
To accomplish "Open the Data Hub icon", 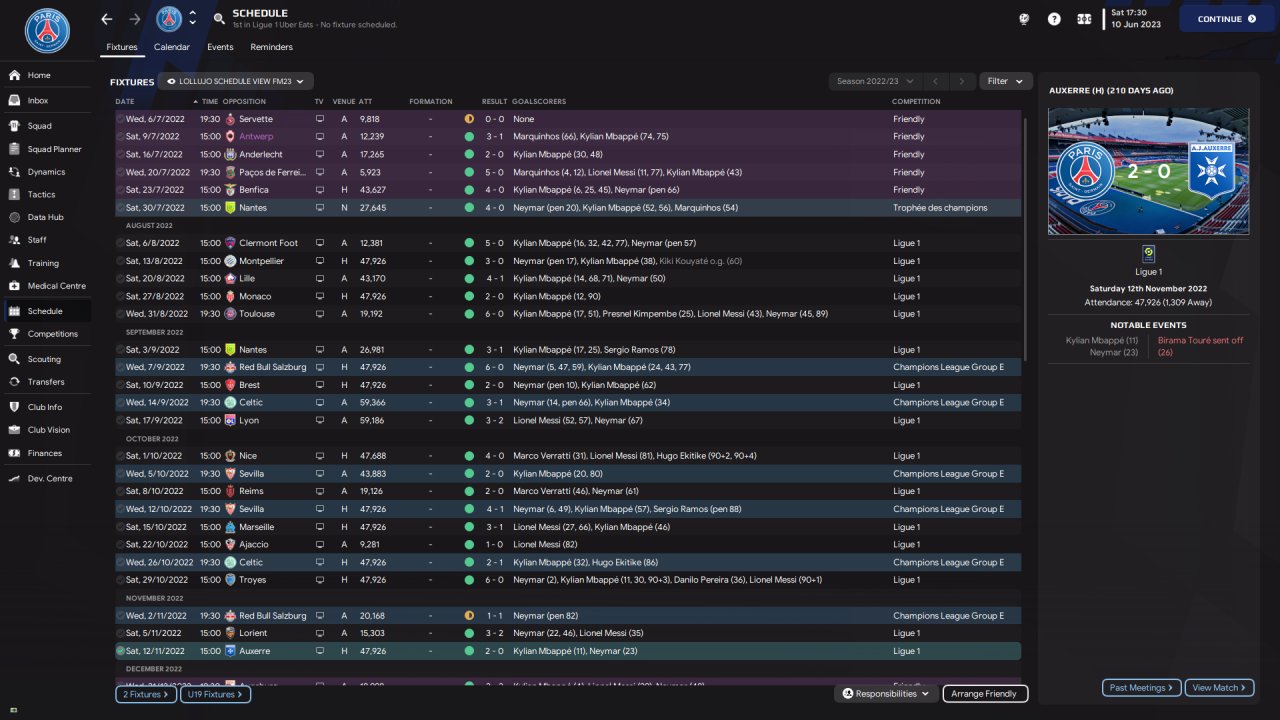I will click(x=14, y=217).
